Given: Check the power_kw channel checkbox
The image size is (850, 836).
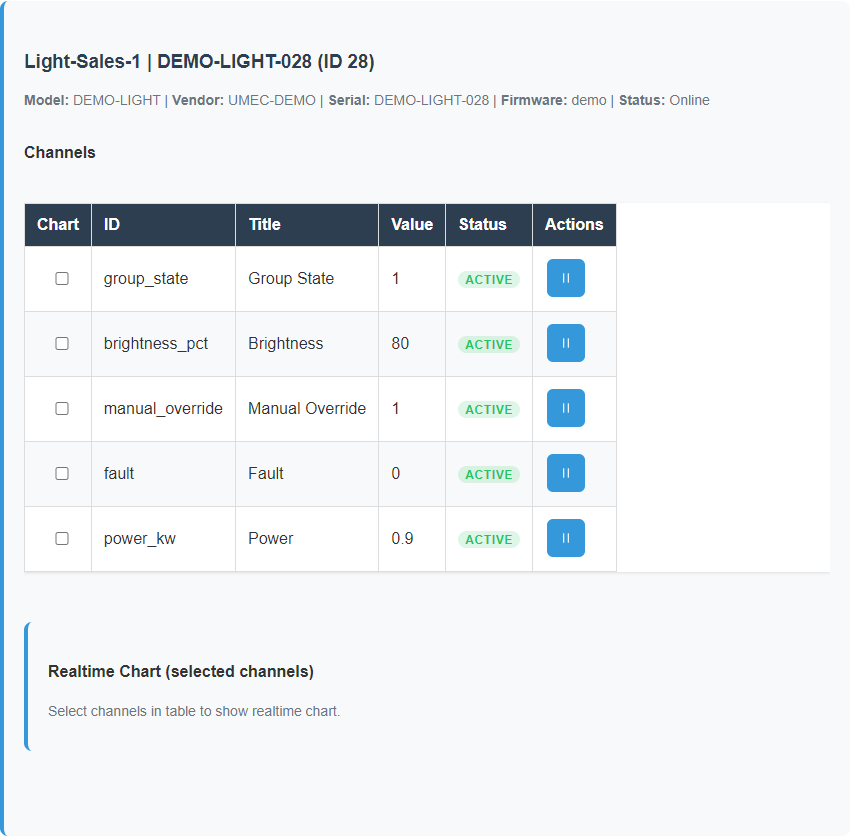Looking at the screenshot, I should tap(61, 538).
